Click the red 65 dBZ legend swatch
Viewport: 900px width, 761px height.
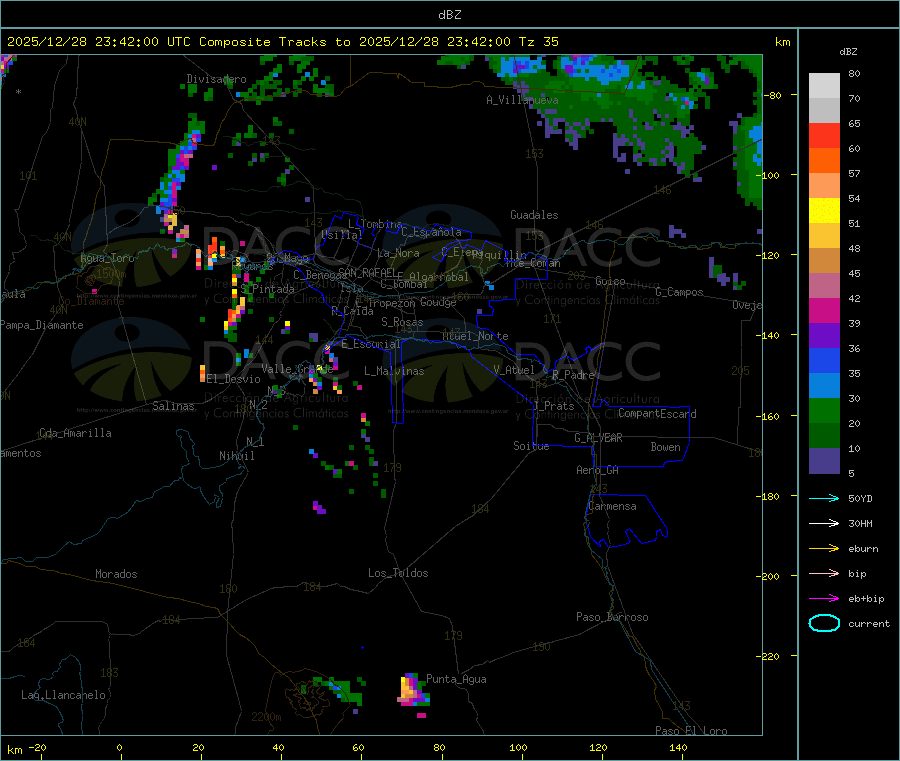pyautogui.click(x=824, y=135)
